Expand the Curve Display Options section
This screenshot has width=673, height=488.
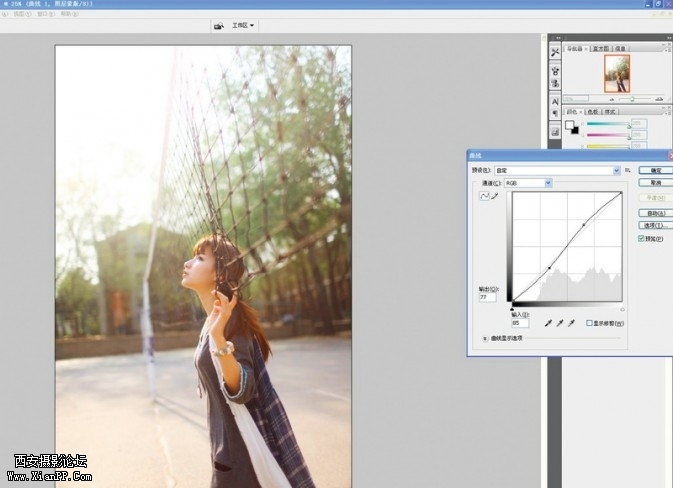pos(485,339)
